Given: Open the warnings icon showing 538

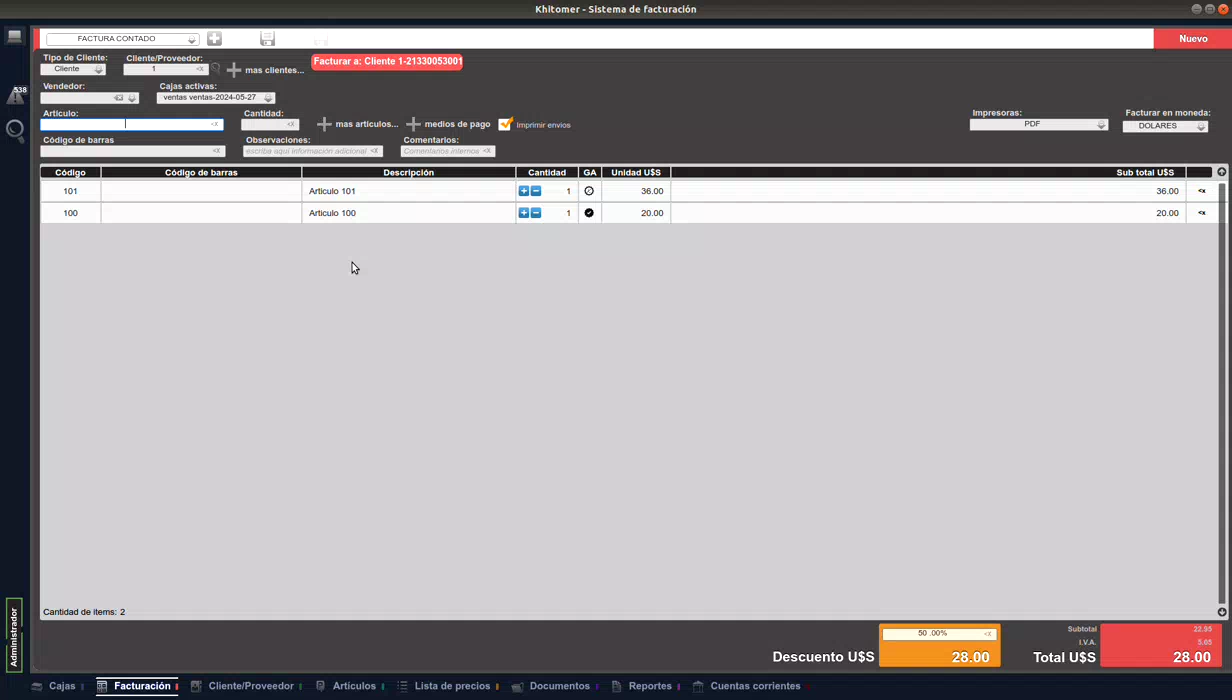Looking at the screenshot, I should (x=16, y=95).
